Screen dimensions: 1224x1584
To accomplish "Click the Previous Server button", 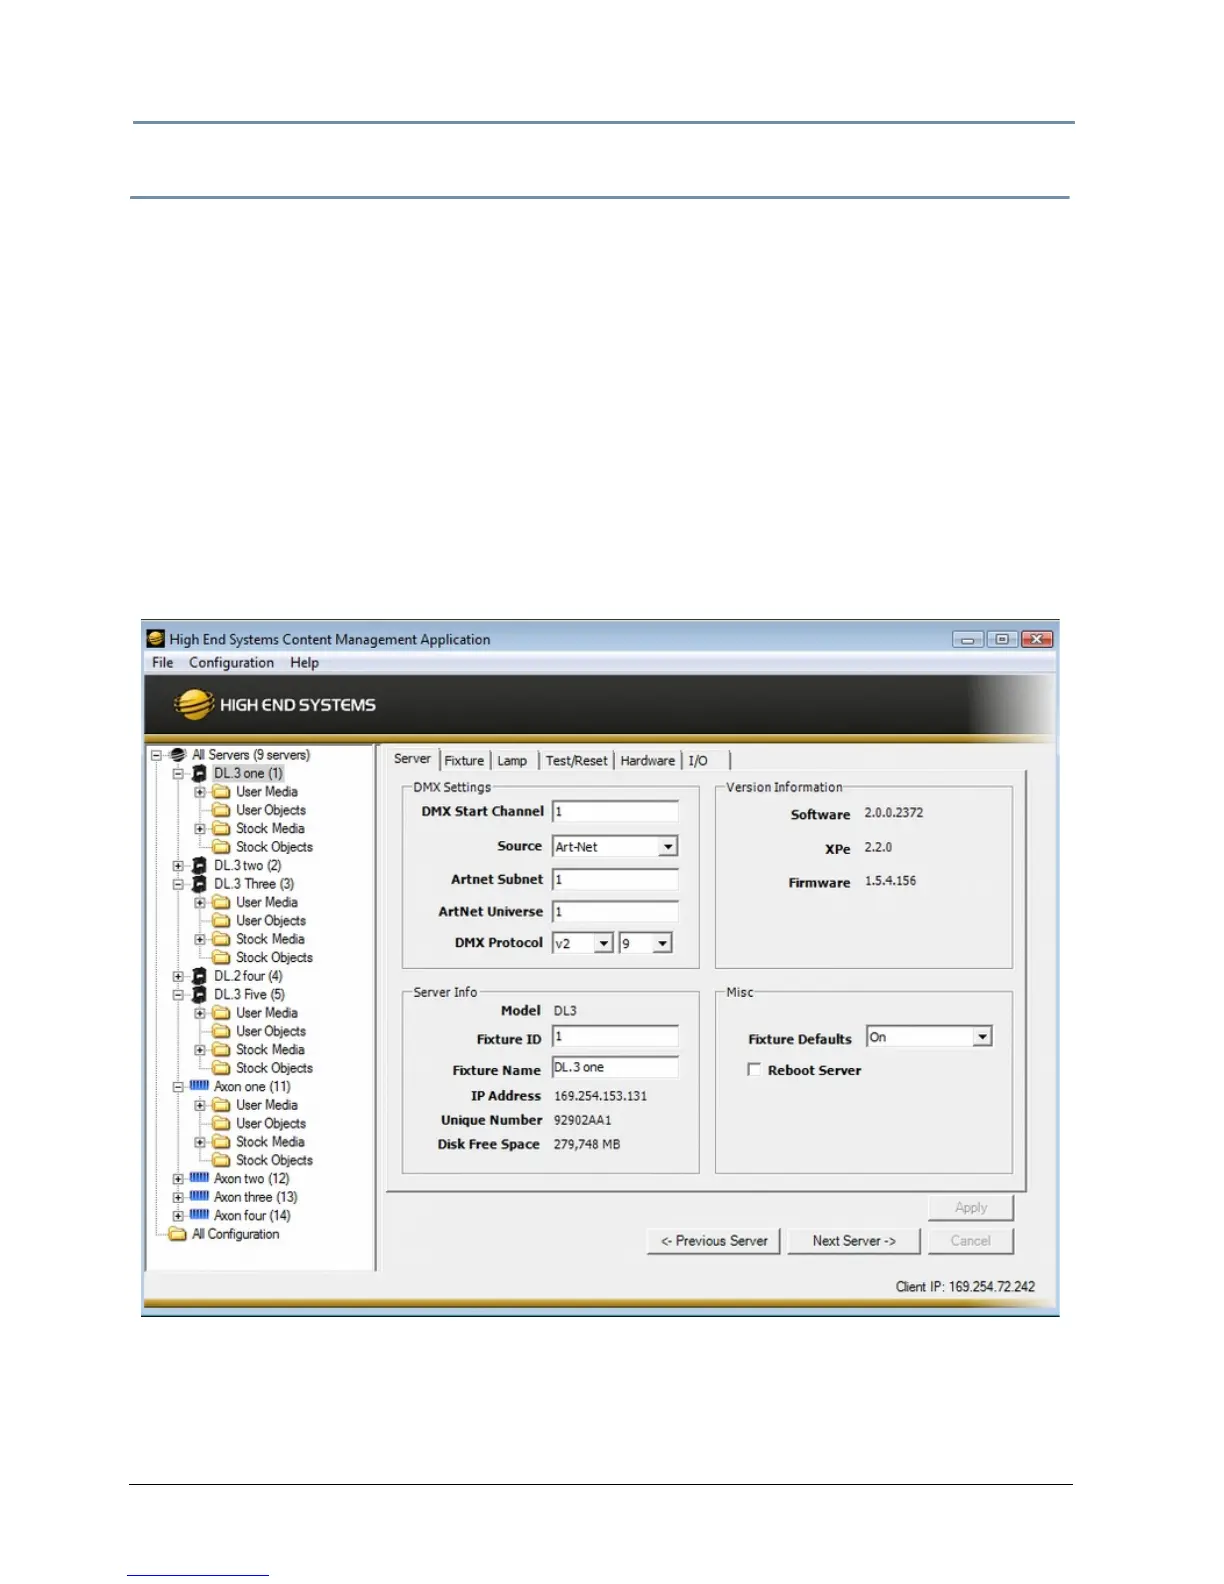I will 713,1241.
